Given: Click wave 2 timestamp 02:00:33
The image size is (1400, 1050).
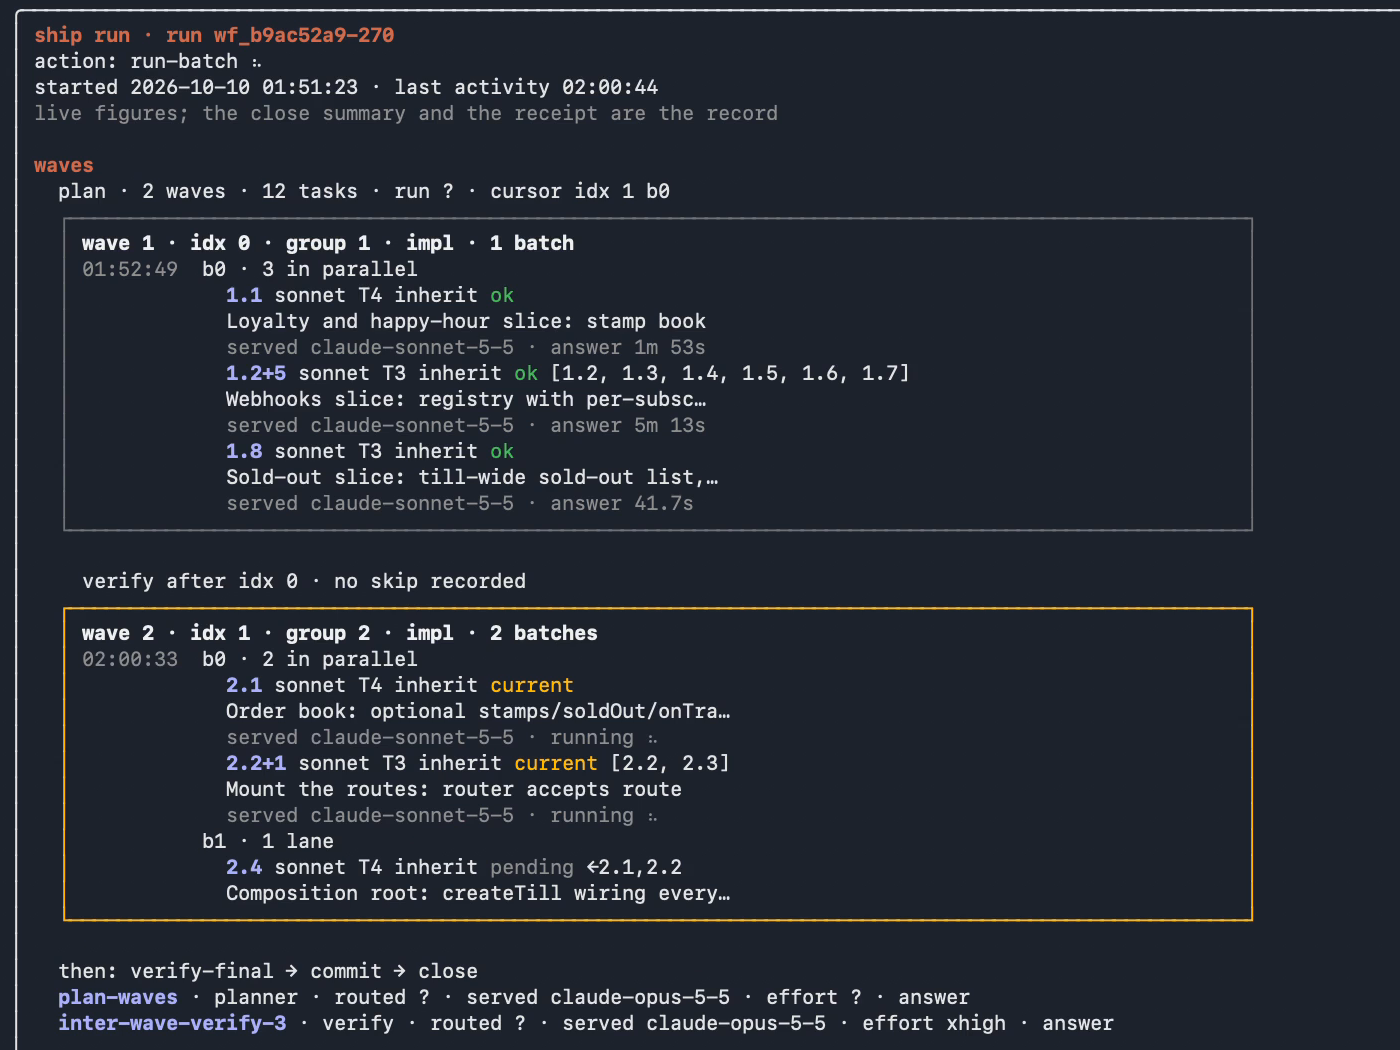Looking at the screenshot, I should tap(130, 659).
